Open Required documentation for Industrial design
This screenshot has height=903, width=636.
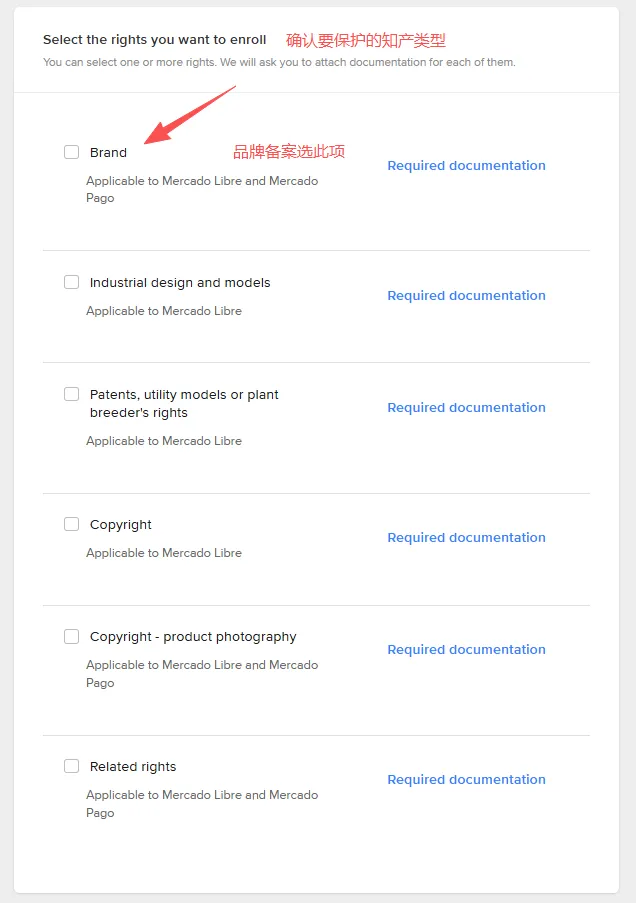[x=466, y=296]
